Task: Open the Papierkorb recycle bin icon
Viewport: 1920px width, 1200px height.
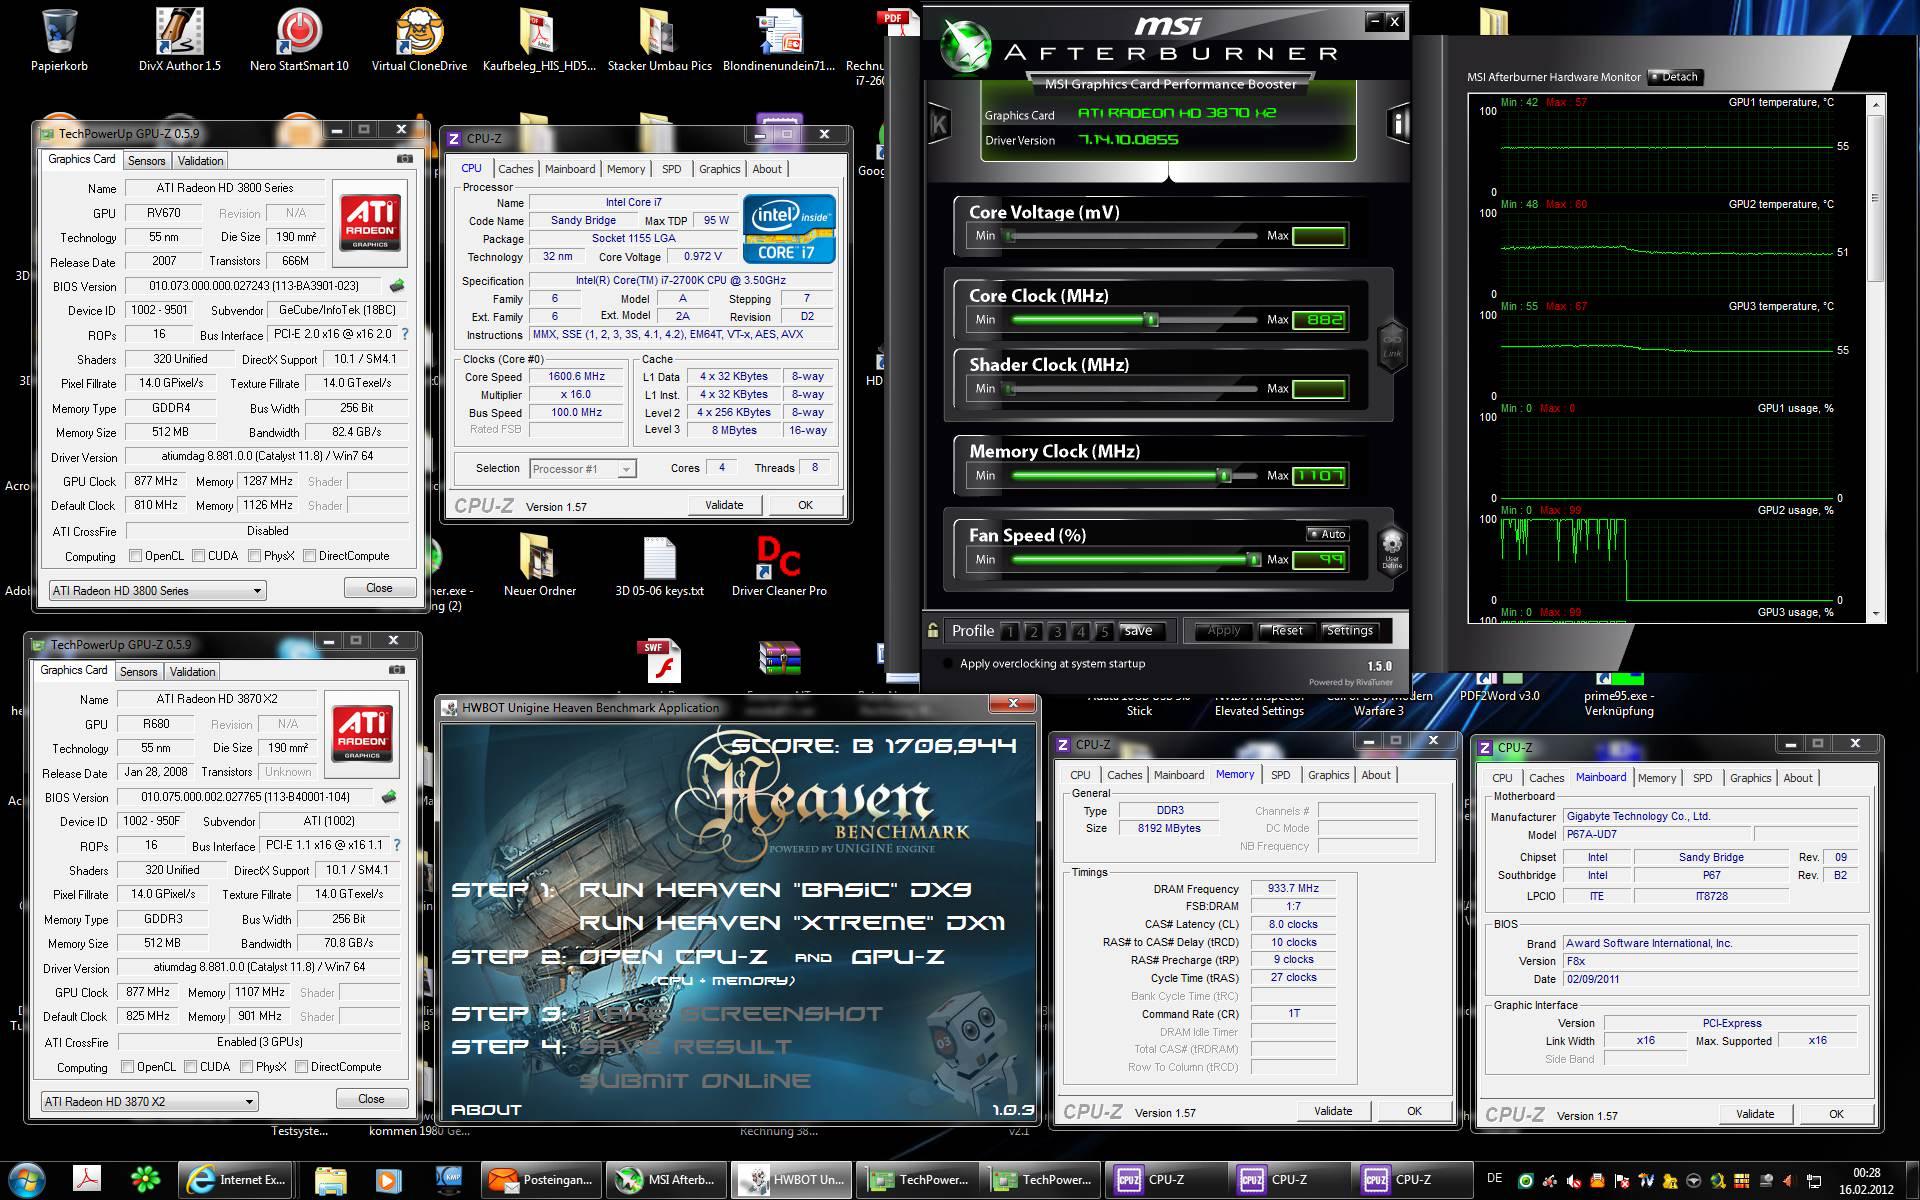Action: coord(60,38)
